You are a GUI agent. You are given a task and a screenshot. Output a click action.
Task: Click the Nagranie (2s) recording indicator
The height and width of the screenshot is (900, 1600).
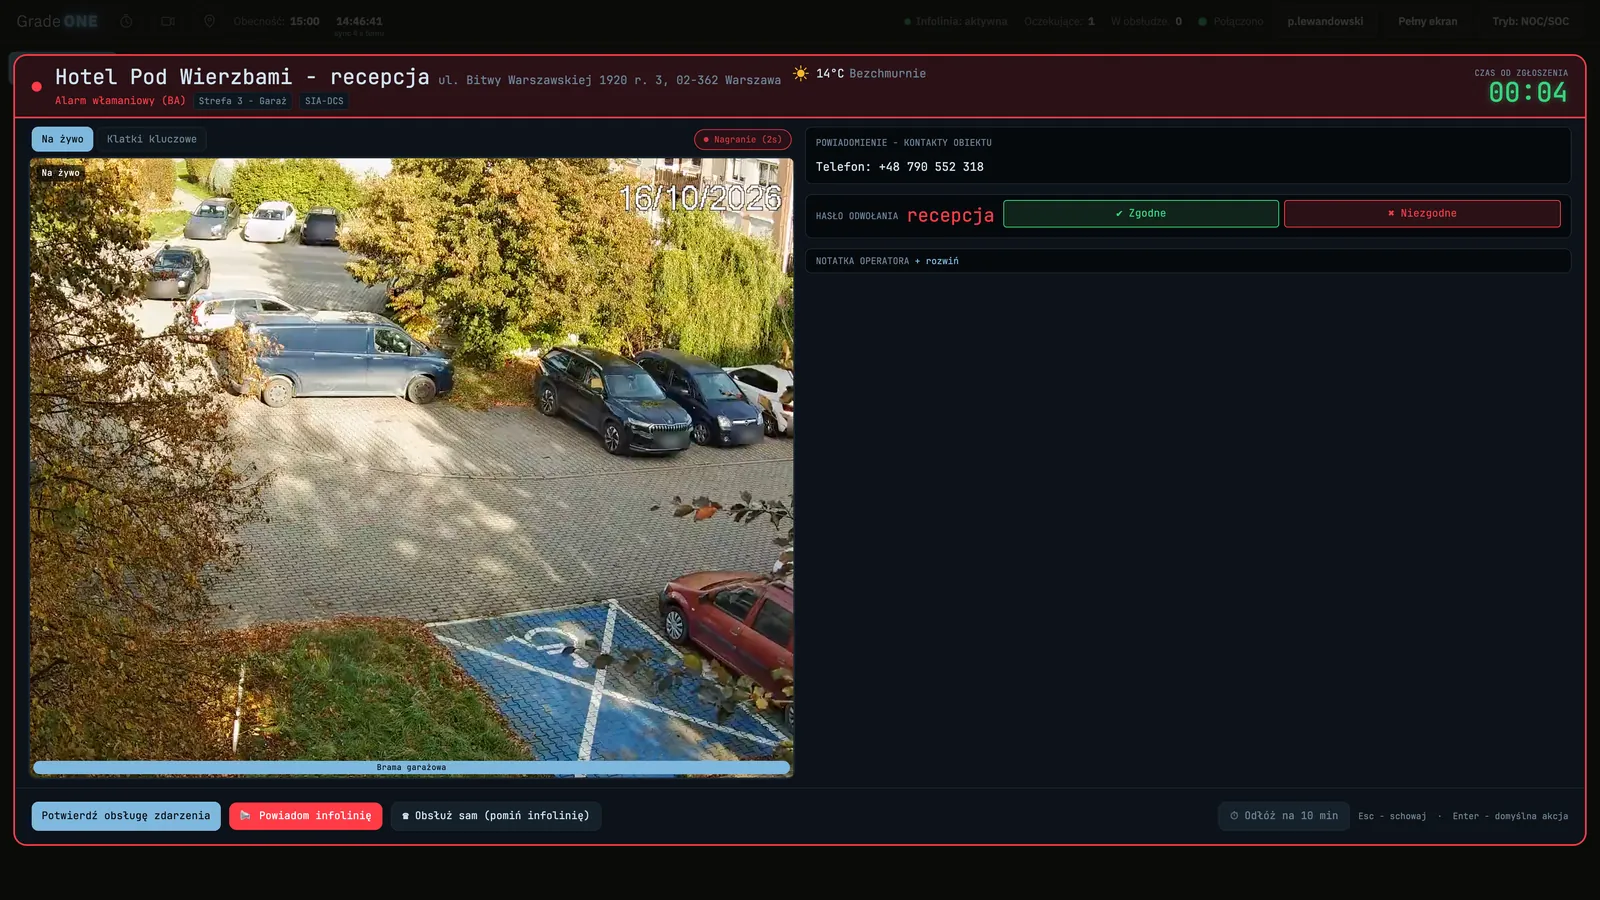[x=743, y=140]
